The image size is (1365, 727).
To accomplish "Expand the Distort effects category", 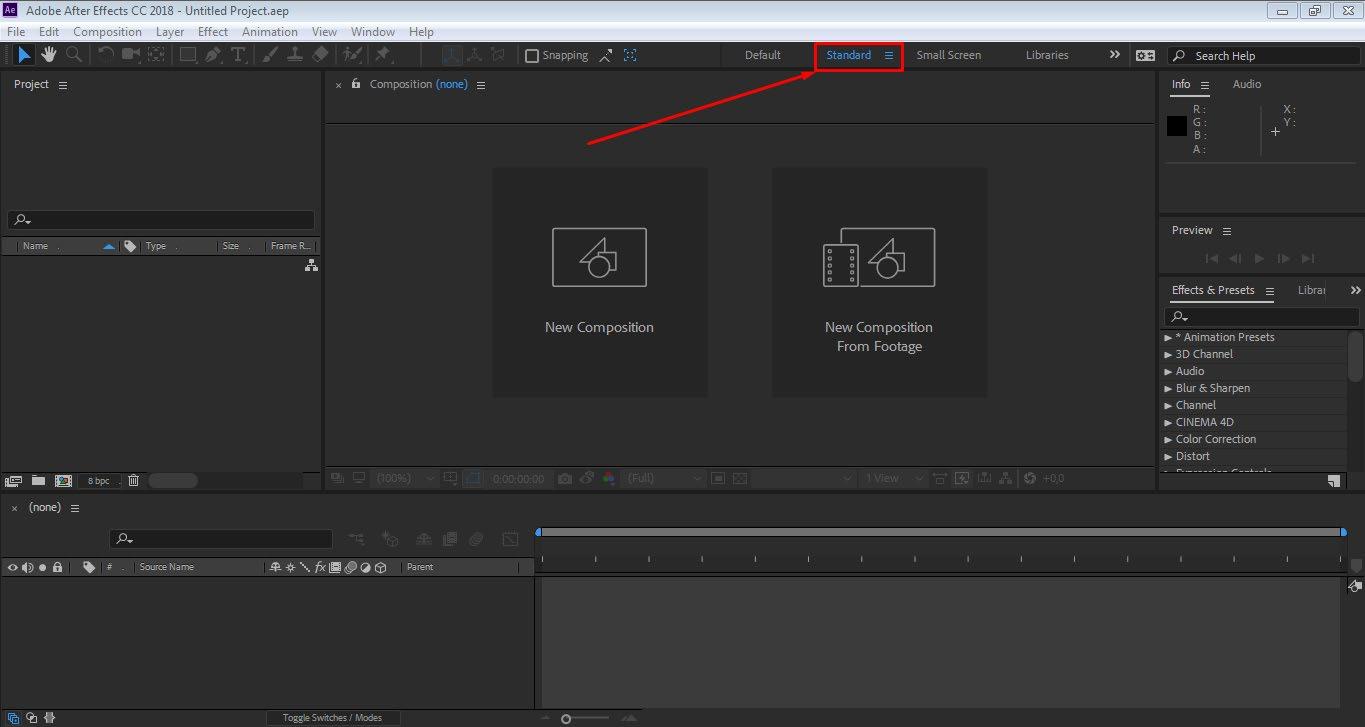I will coord(1168,457).
